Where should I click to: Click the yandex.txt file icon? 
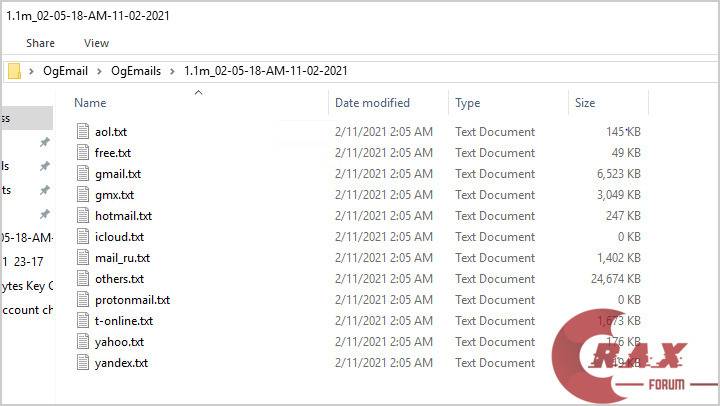click(84, 363)
